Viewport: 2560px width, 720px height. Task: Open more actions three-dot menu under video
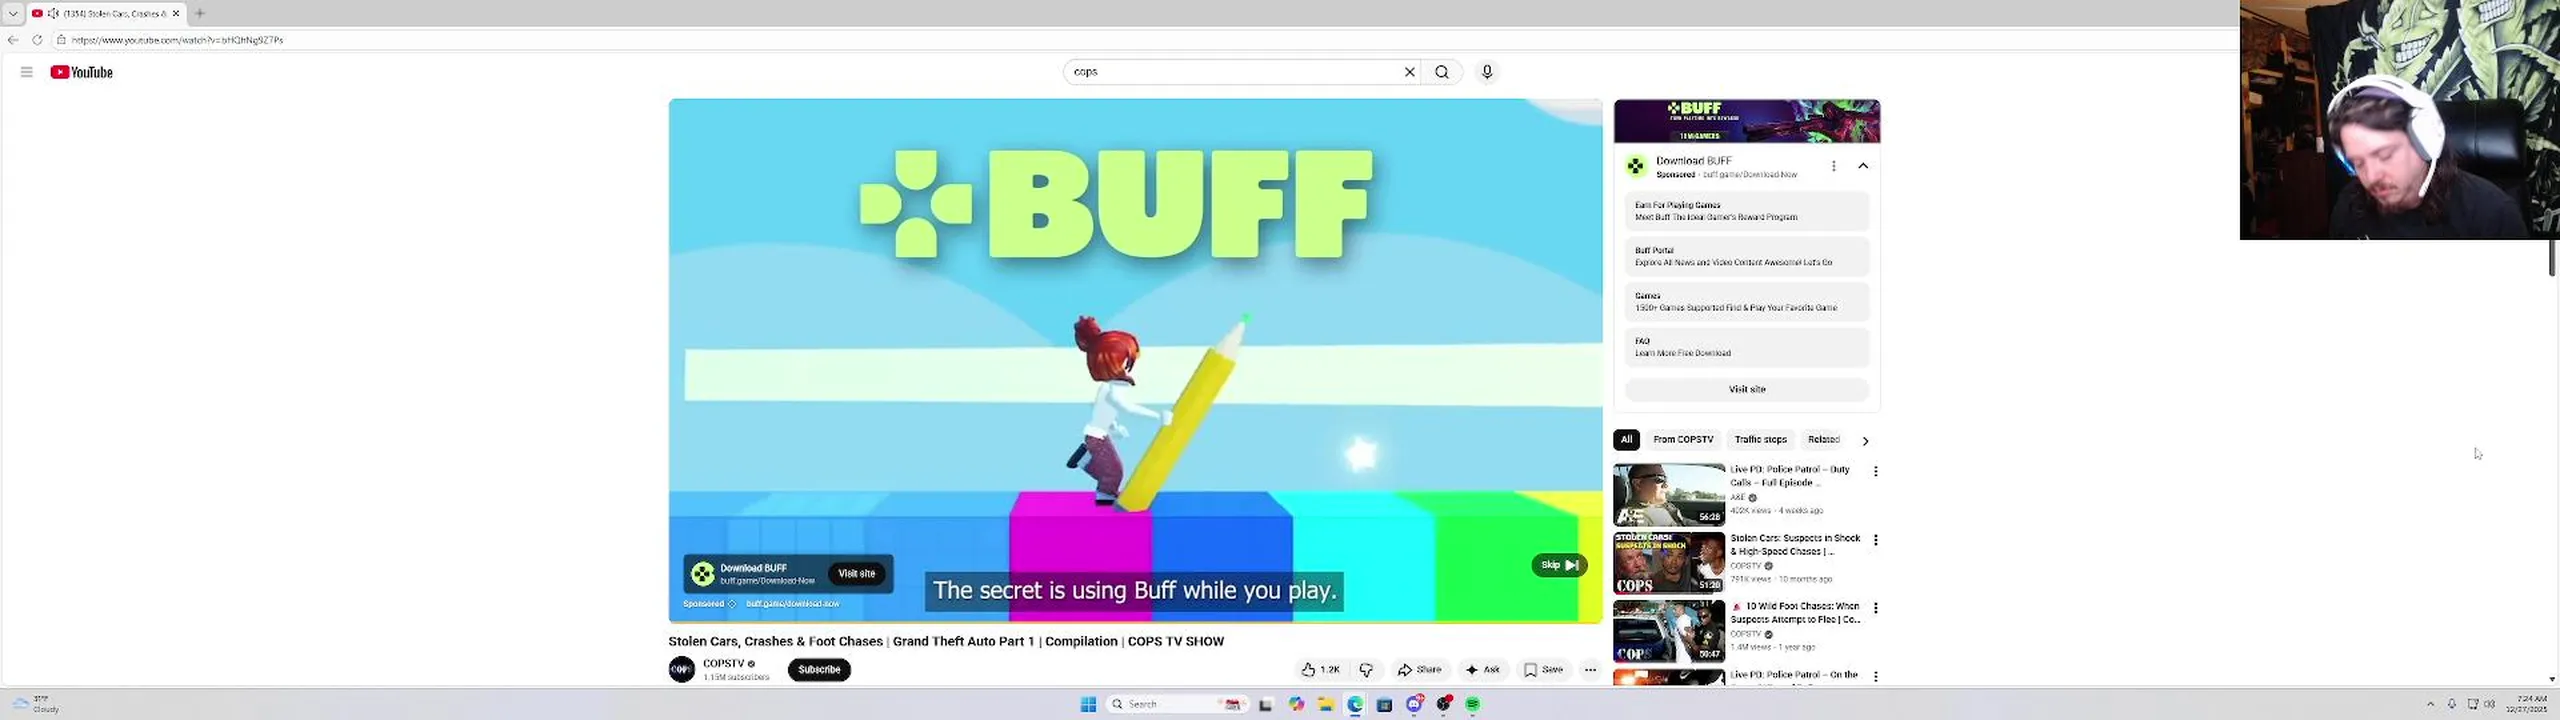(1590, 670)
